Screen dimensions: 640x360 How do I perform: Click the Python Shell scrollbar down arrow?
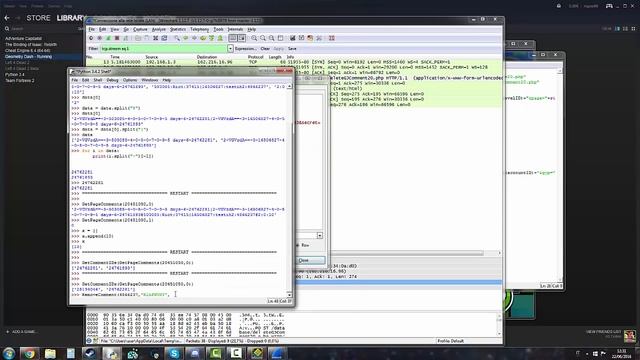coord(289,294)
